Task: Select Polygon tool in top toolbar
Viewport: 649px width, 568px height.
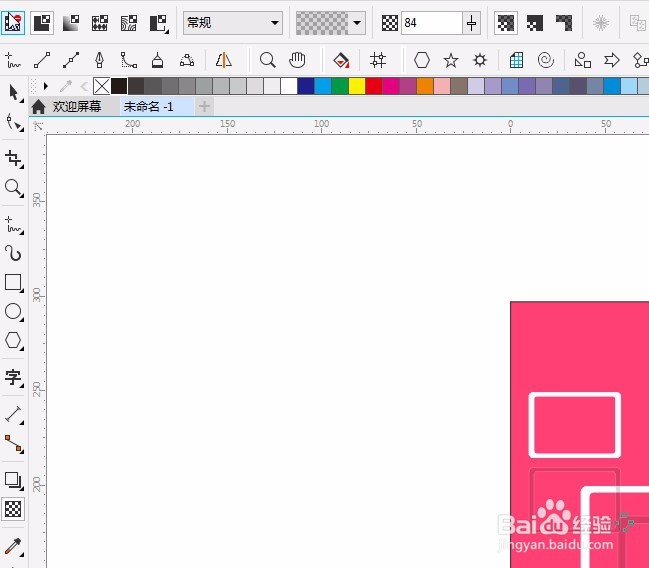Action: point(422,60)
